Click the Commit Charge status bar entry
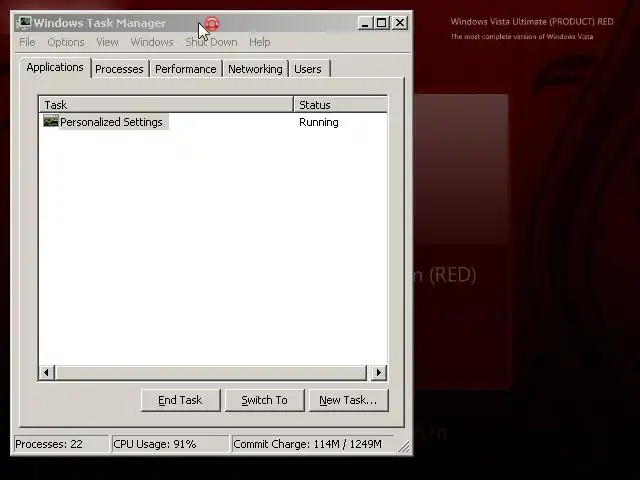 pyautogui.click(x=313, y=444)
